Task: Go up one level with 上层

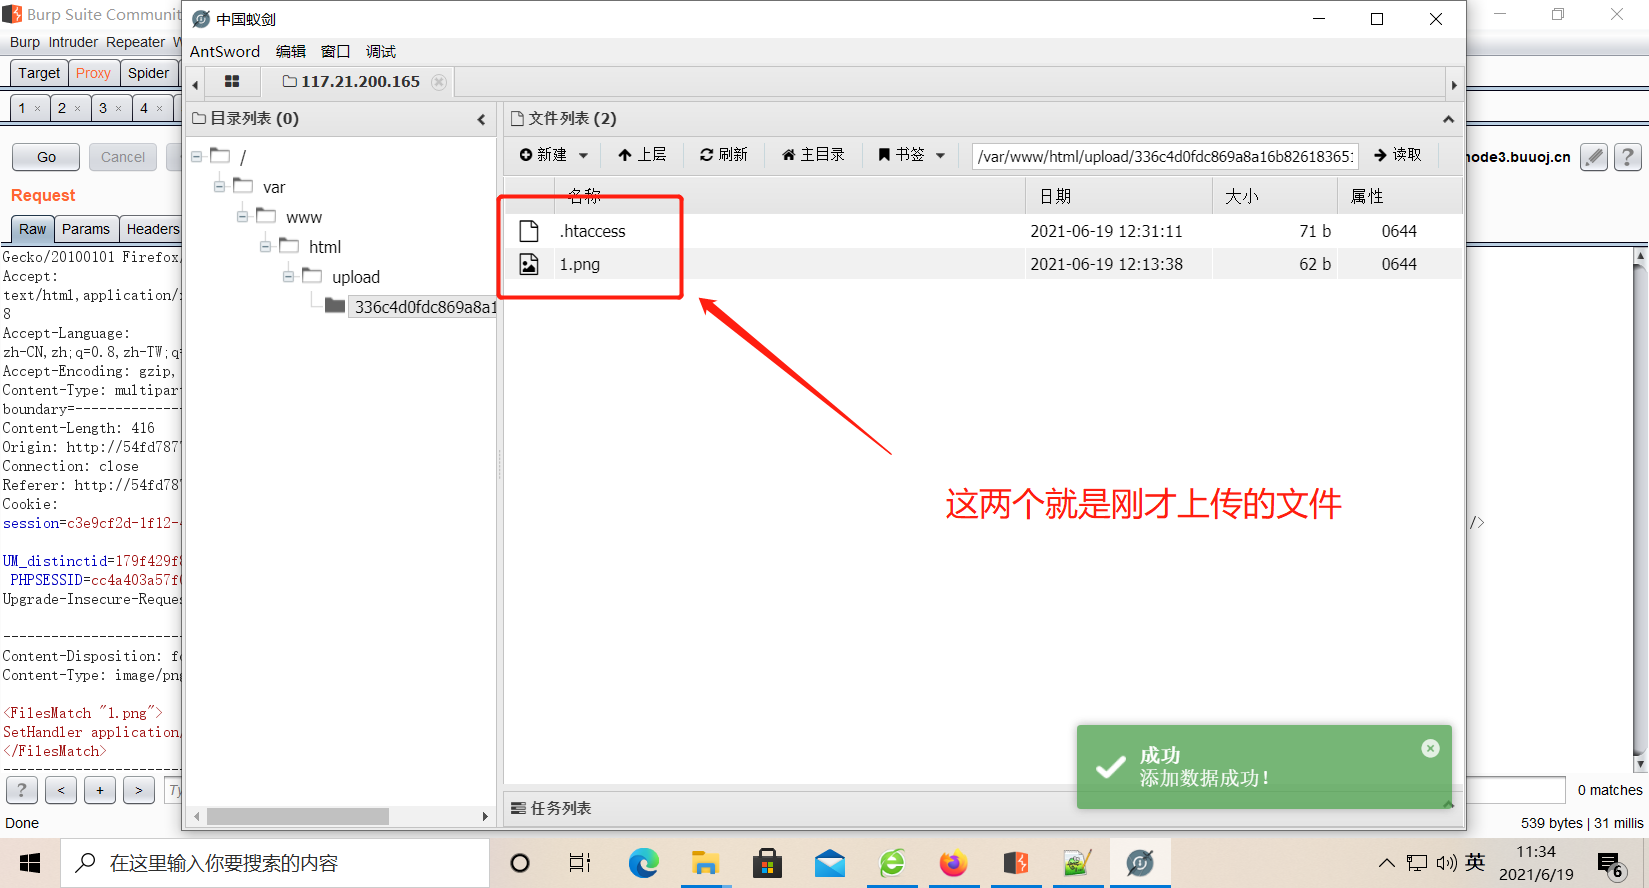Action: [x=642, y=155]
